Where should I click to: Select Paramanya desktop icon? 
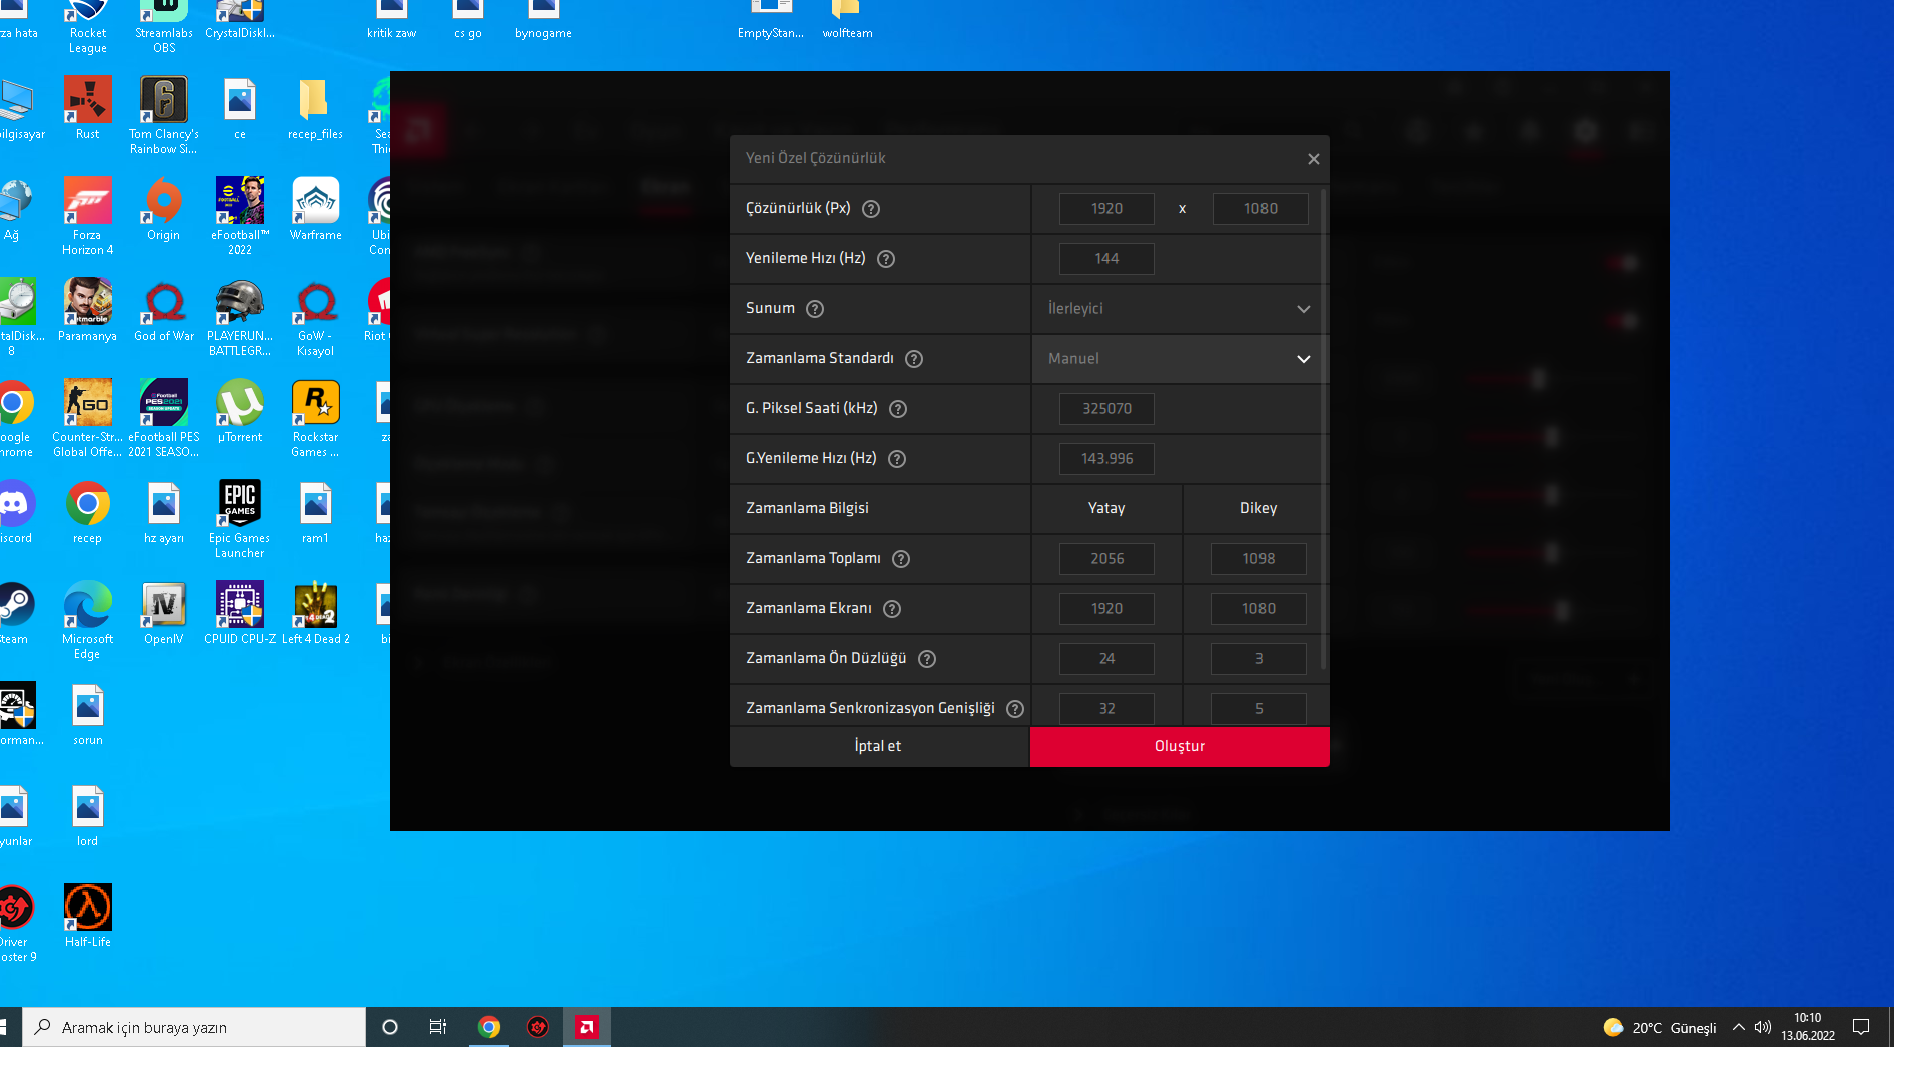[x=88, y=310]
